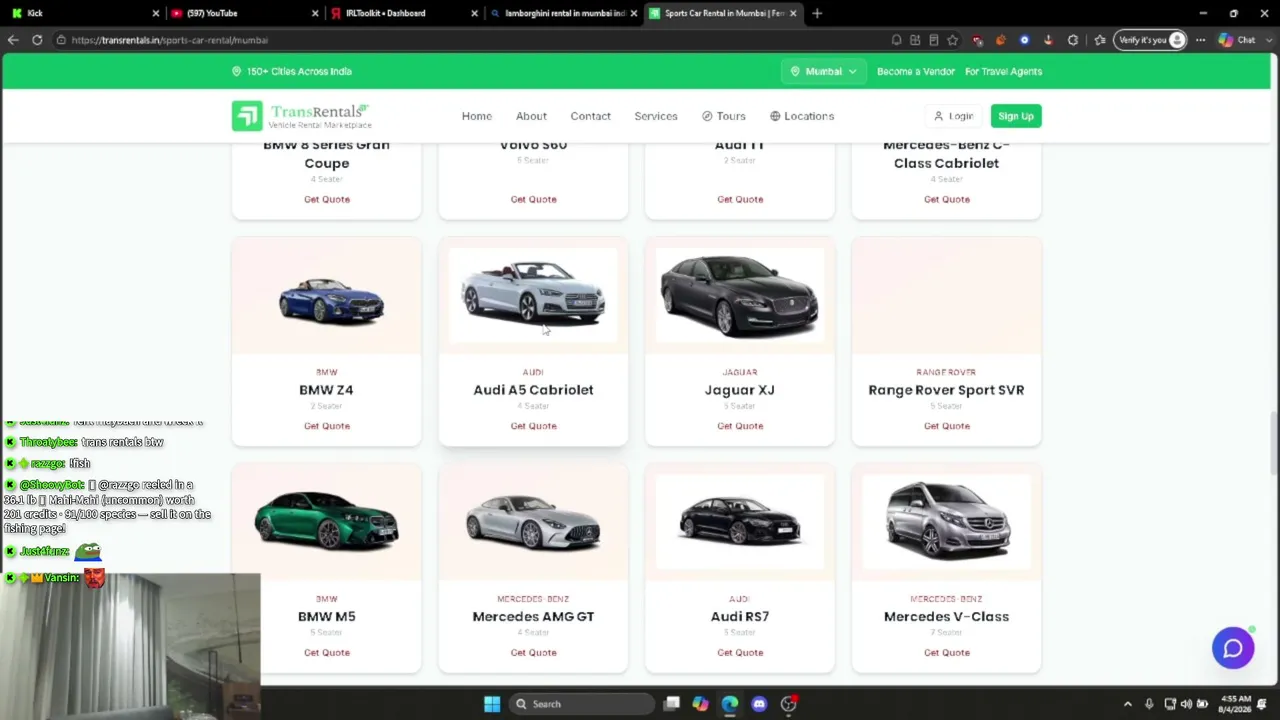
Task: Show hidden system tray icons
Action: (x=1128, y=704)
